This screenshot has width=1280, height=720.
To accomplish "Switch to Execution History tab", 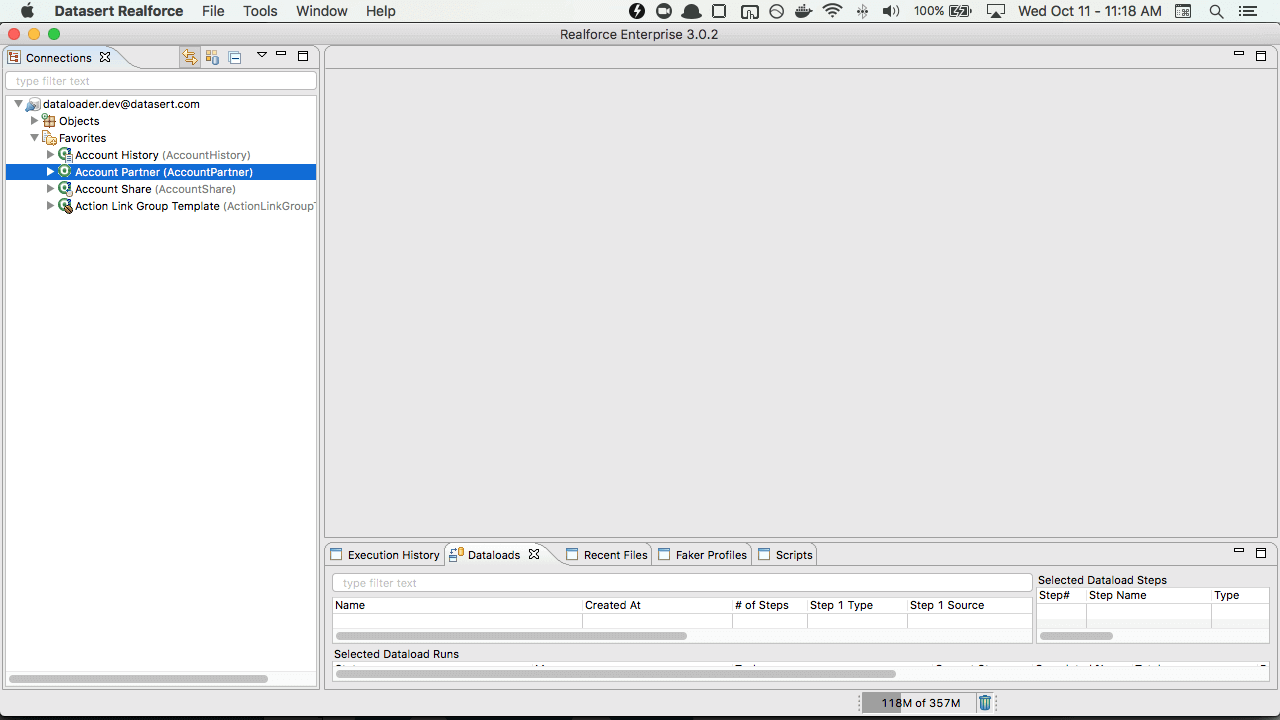I will [x=385, y=555].
